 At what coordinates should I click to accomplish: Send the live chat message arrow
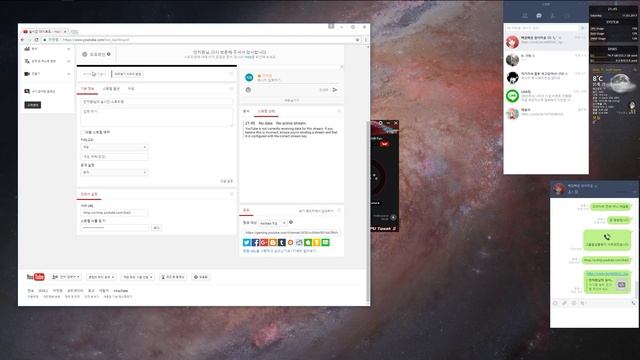tap(335, 90)
